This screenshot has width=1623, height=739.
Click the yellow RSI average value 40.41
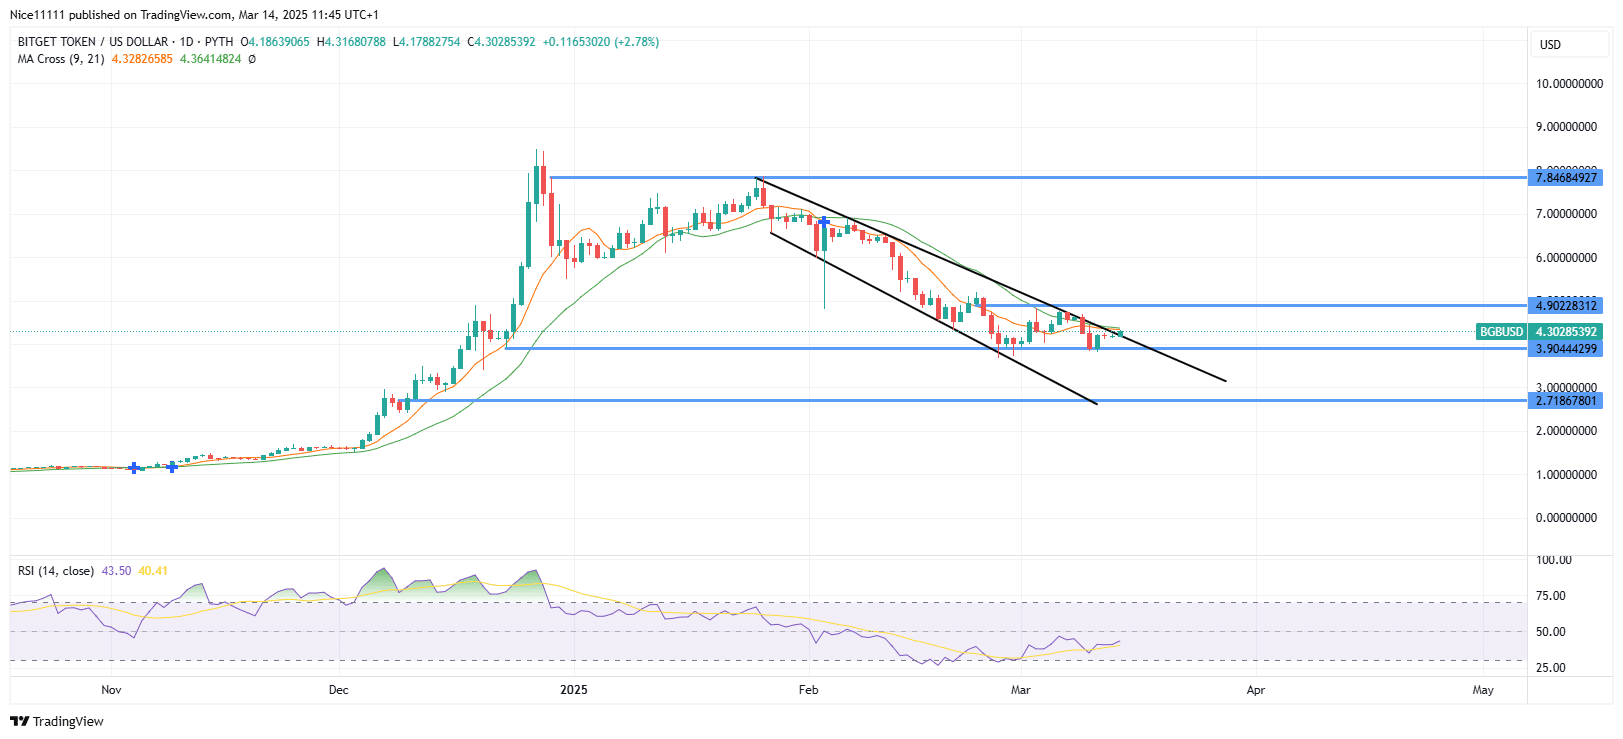[153, 571]
